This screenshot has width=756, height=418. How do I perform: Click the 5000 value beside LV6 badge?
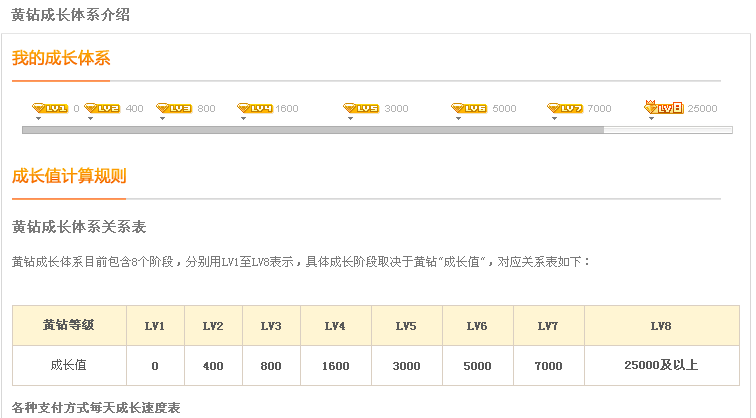[x=504, y=108]
